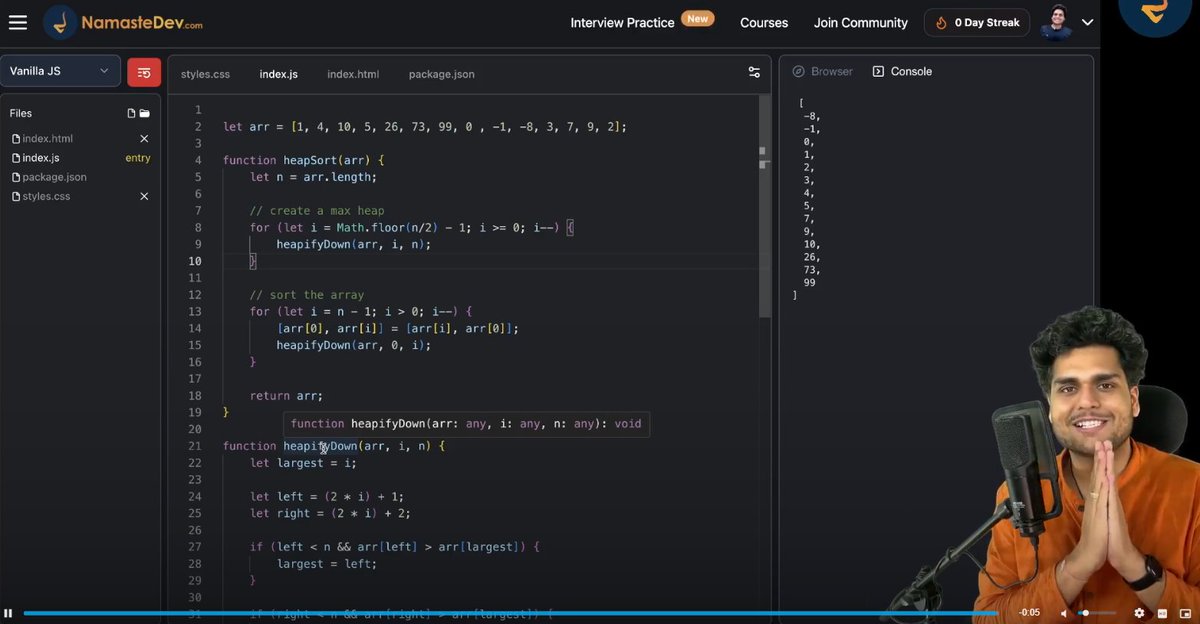This screenshot has height=624, width=1200.
Task: Click the value -8 in console output
Action: 812,116
